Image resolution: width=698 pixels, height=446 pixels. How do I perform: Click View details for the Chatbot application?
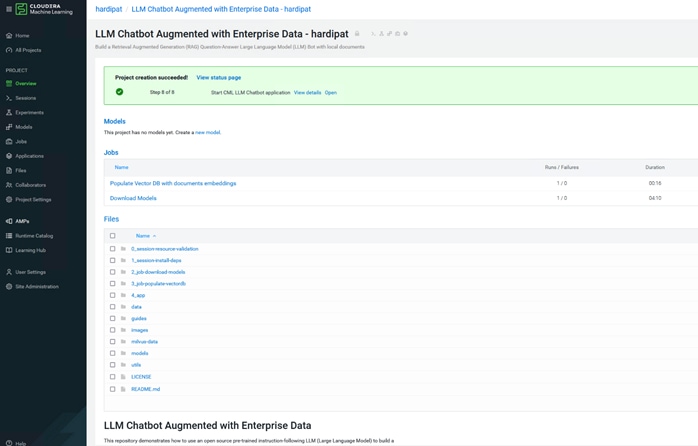tap(307, 93)
